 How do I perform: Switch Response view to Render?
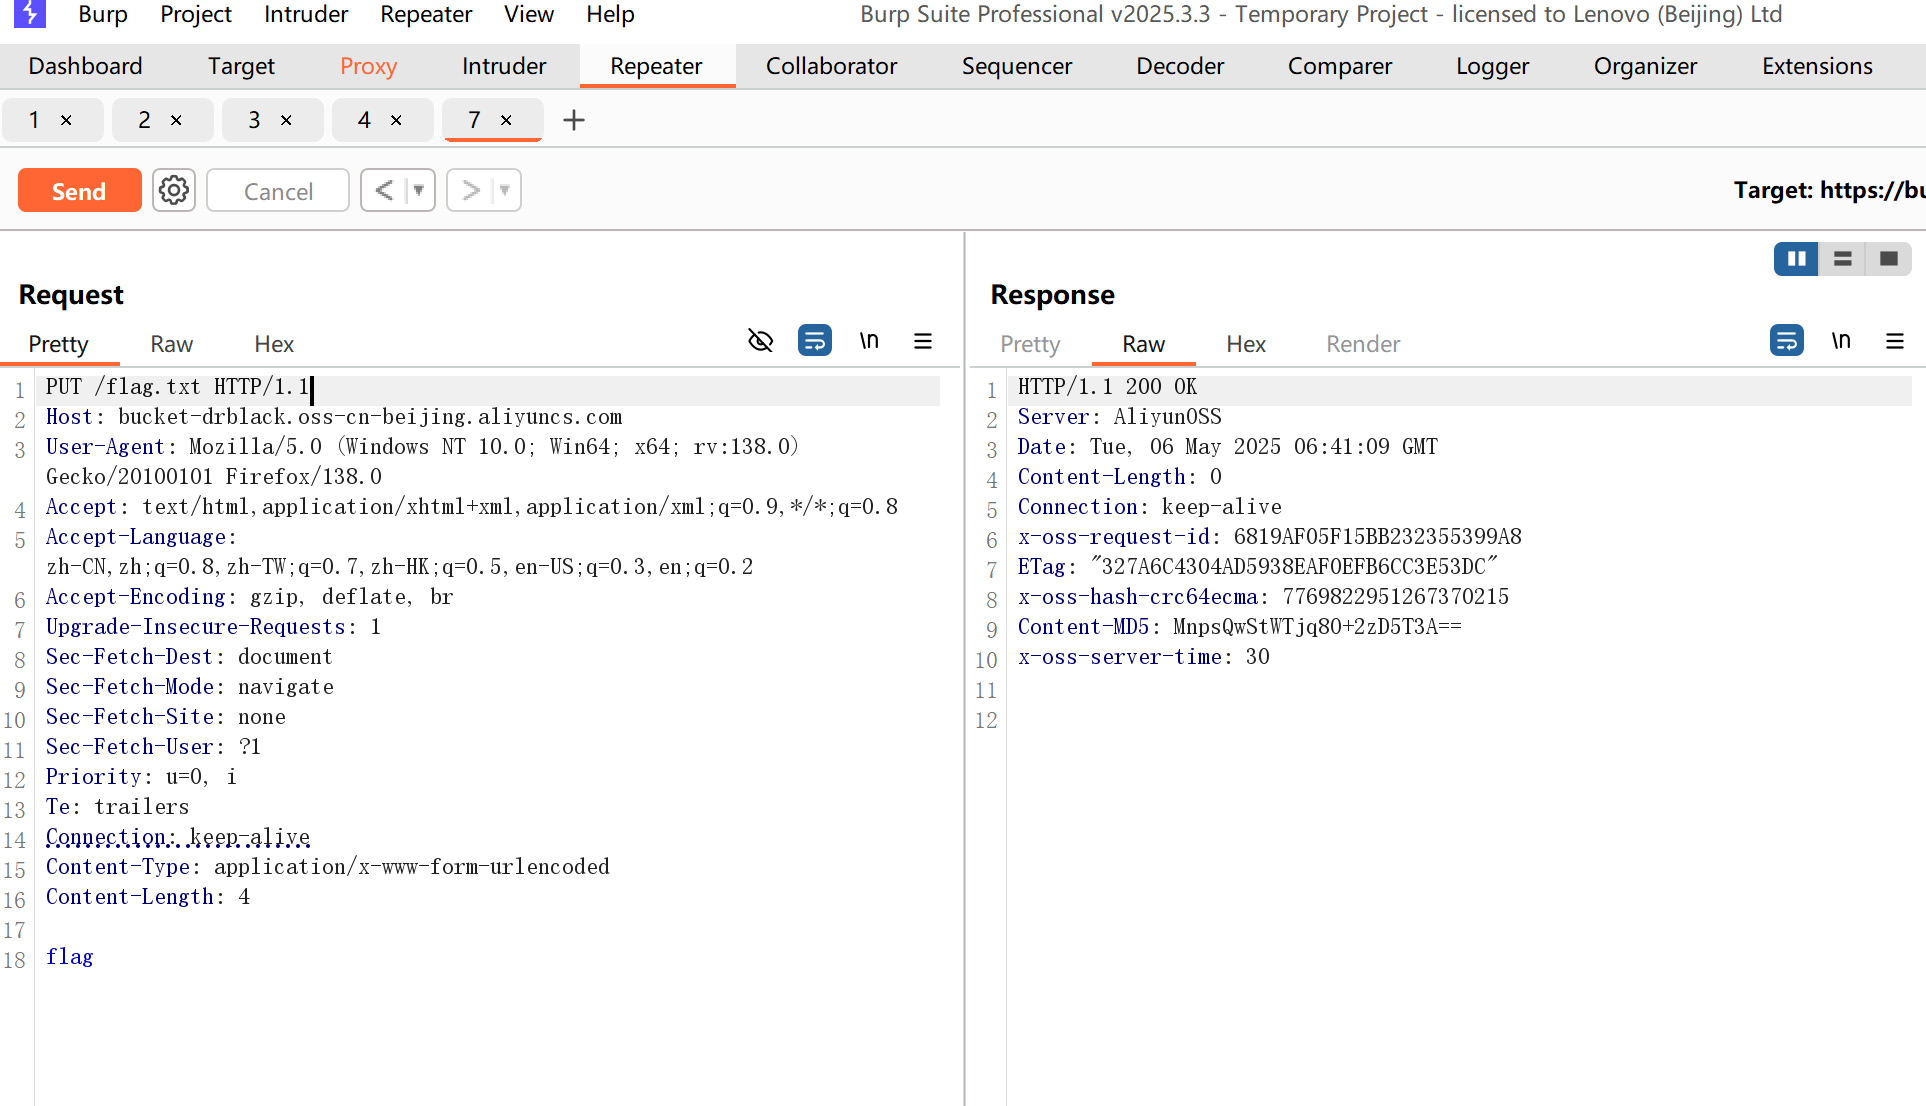coord(1363,344)
